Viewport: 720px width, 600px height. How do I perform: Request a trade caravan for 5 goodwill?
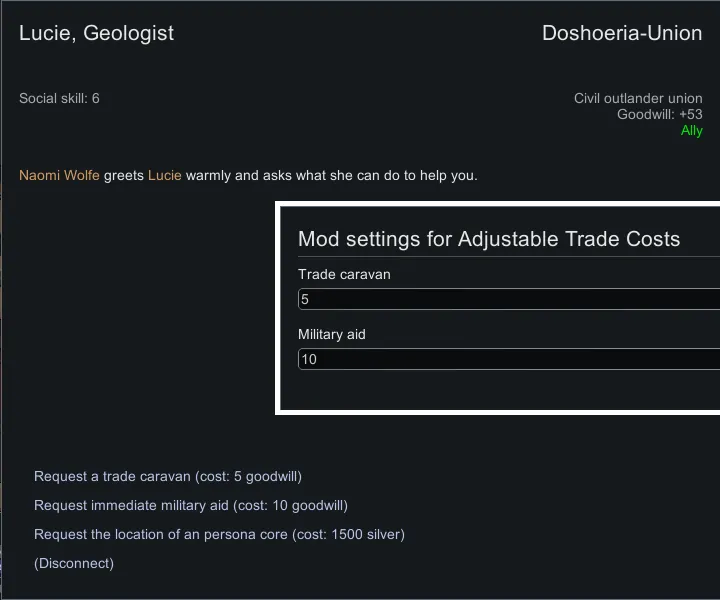pos(167,476)
